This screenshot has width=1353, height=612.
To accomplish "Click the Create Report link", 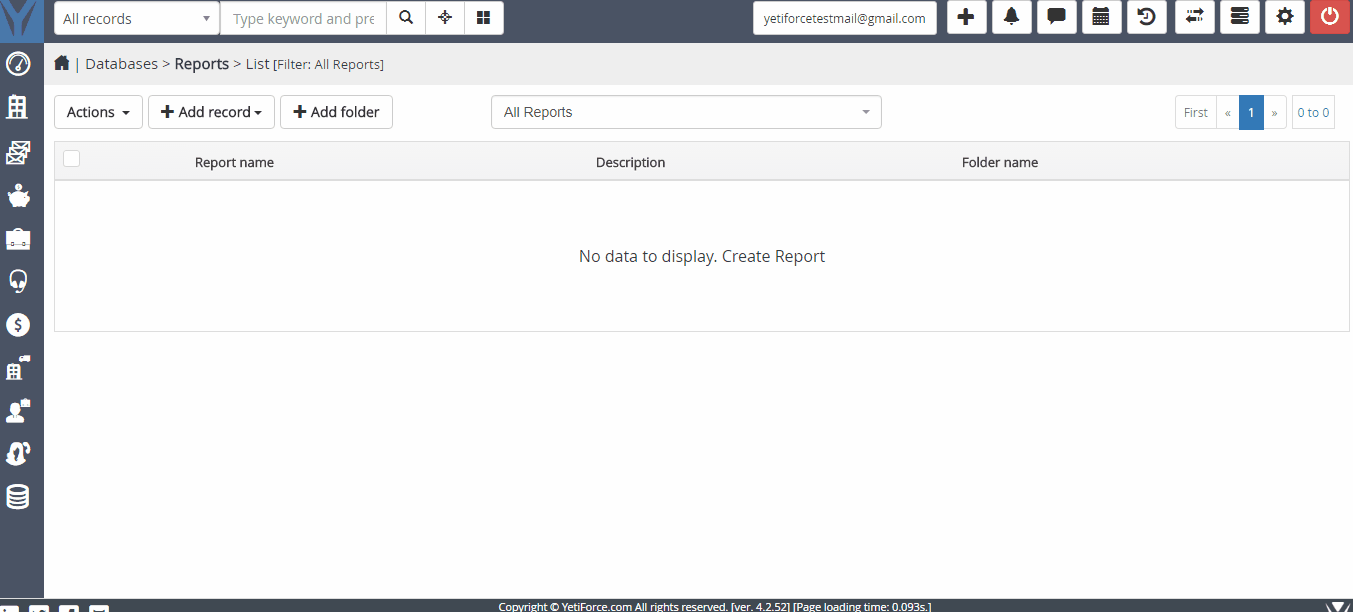I will coord(773,256).
